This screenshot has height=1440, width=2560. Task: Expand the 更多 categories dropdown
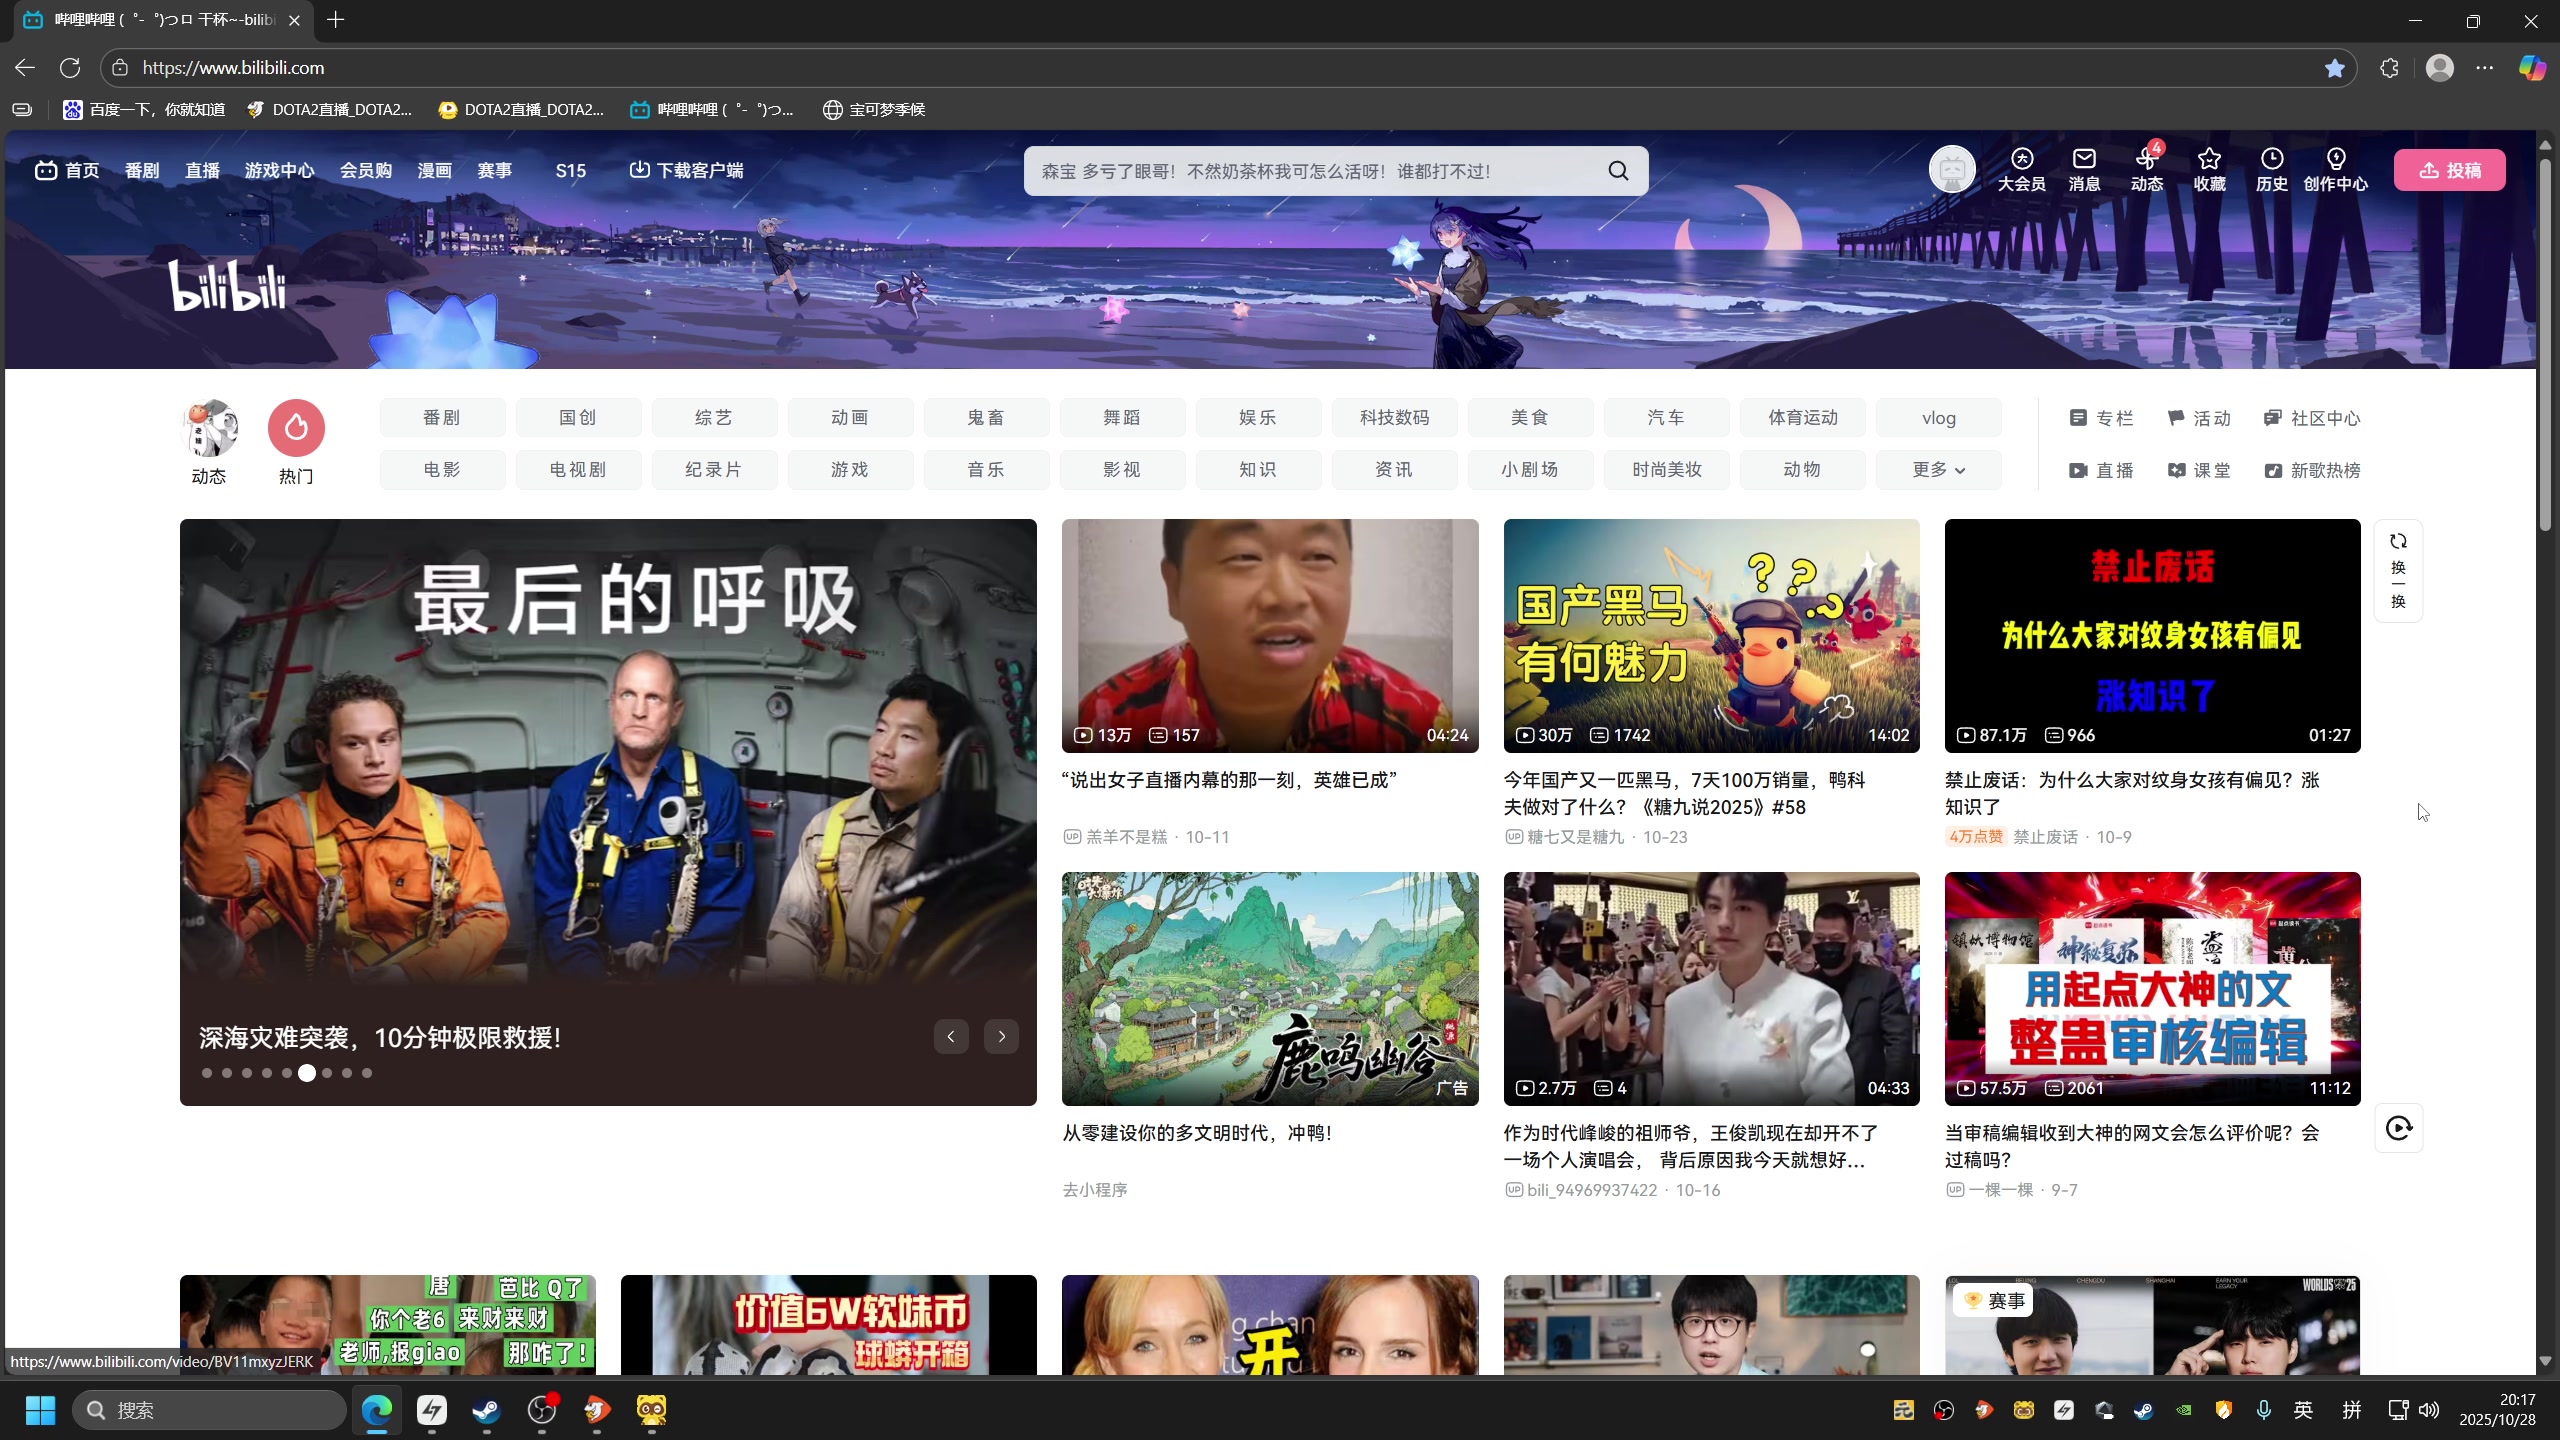(1936, 469)
